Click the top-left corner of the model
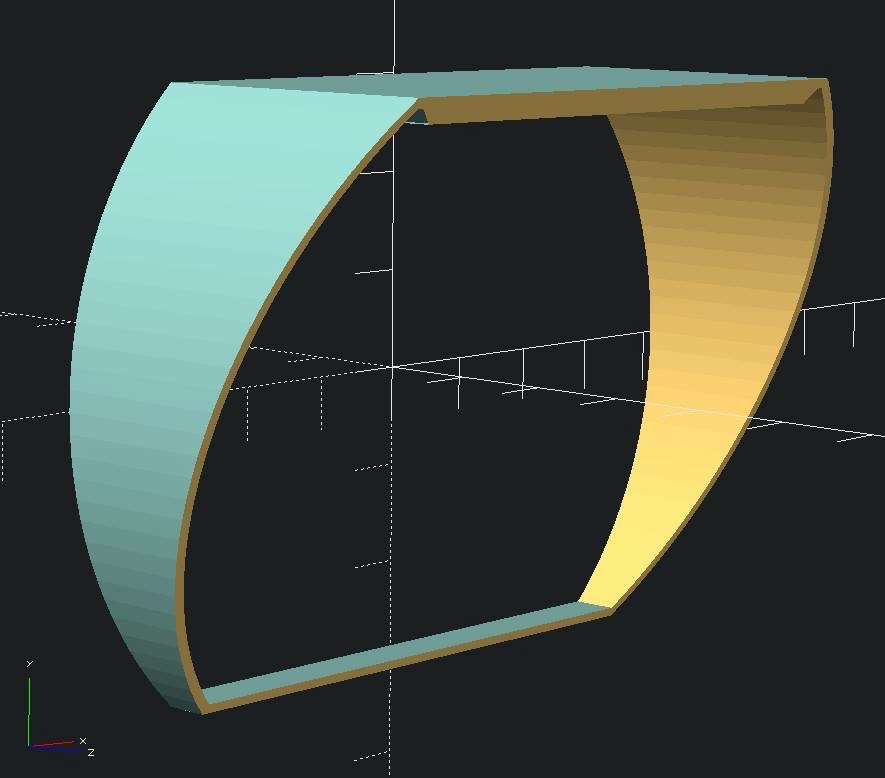 (173, 85)
